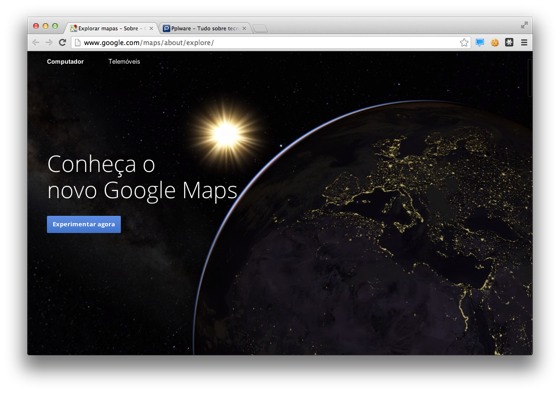Image resolution: width=560 pixels, height=393 pixels.
Task: Click the page scrollbar on right edge
Action: [530, 78]
